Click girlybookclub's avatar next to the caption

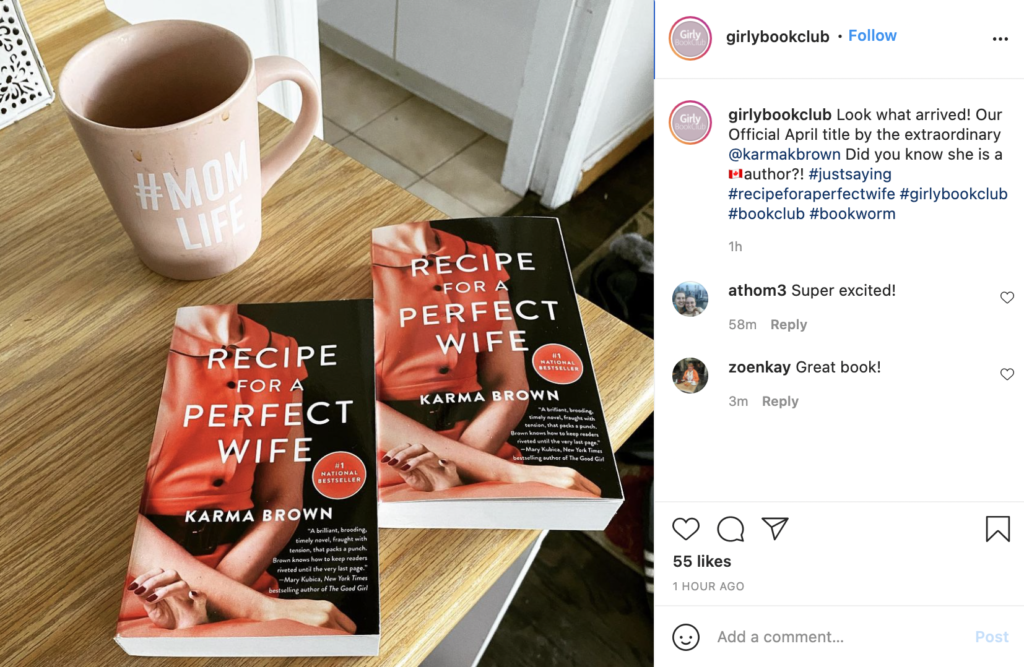pos(689,123)
